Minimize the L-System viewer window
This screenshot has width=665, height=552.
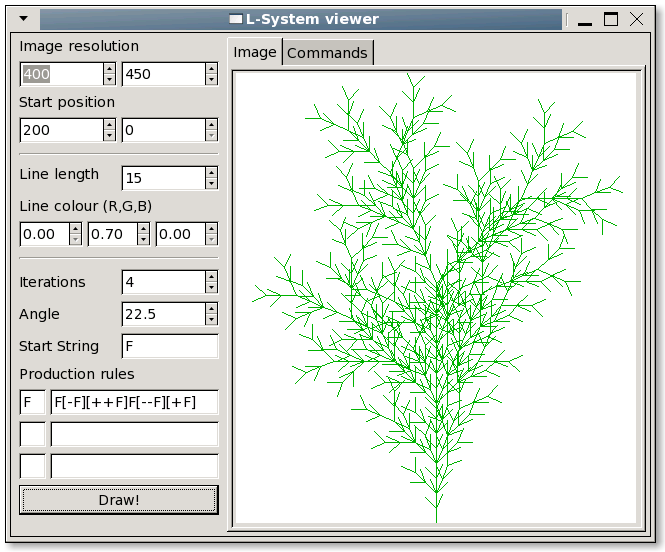(x=585, y=20)
